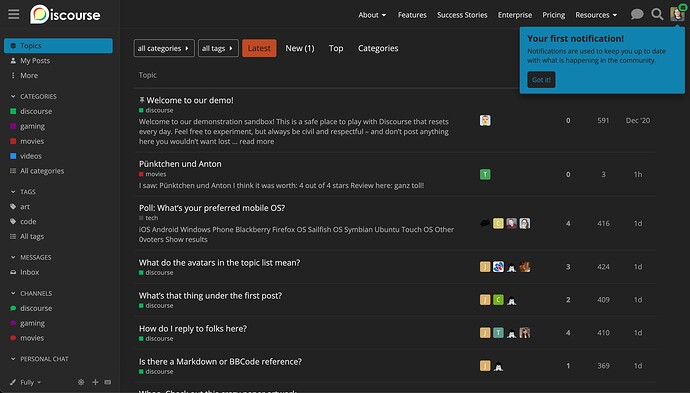Switch to the Top tab
This screenshot has width=690, height=393.
coord(336,48)
